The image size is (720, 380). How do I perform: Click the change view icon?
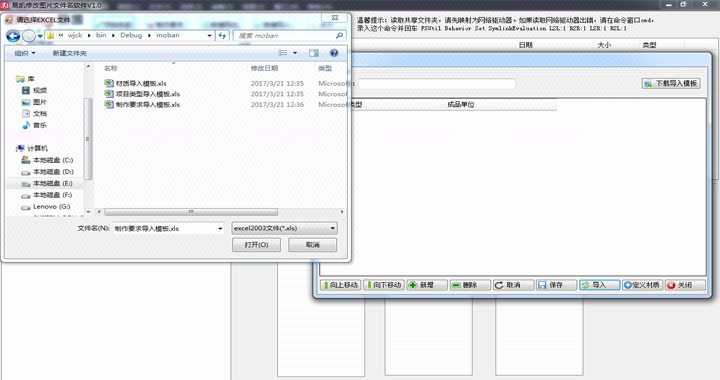tap(283, 53)
